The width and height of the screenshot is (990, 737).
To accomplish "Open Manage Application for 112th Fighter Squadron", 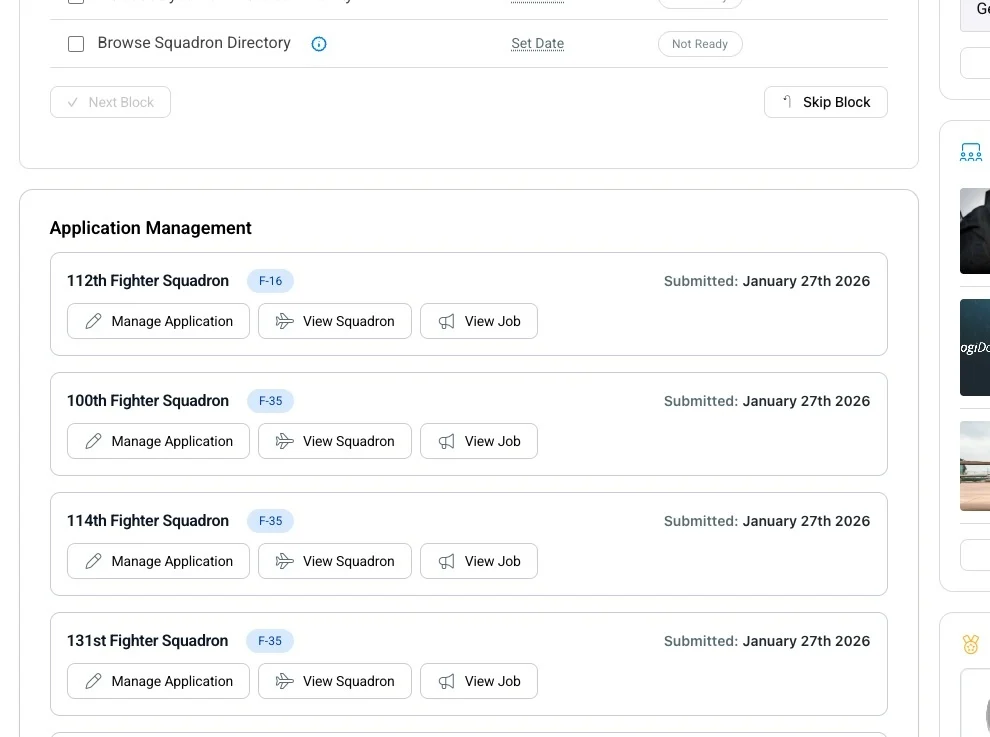I will pyautogui.click(x=158, y=321).
